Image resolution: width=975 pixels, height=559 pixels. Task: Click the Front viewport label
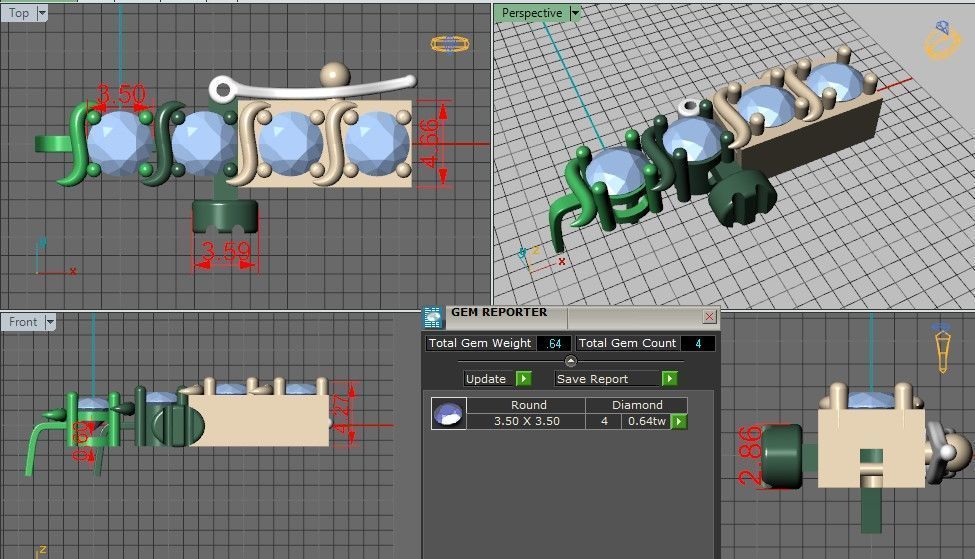coord(23,322)
